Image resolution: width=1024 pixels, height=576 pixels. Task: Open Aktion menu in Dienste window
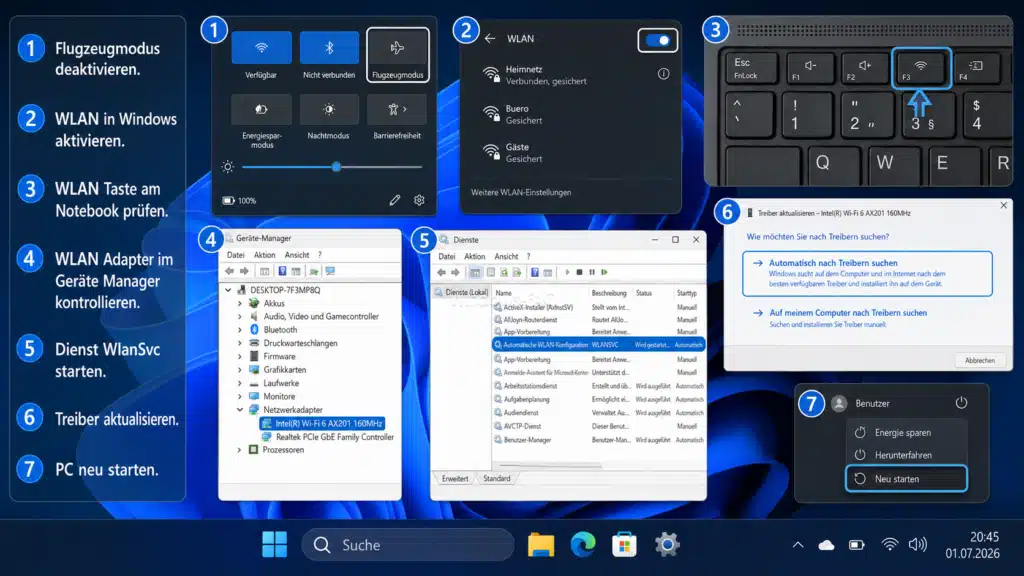[x=474, y=256]
